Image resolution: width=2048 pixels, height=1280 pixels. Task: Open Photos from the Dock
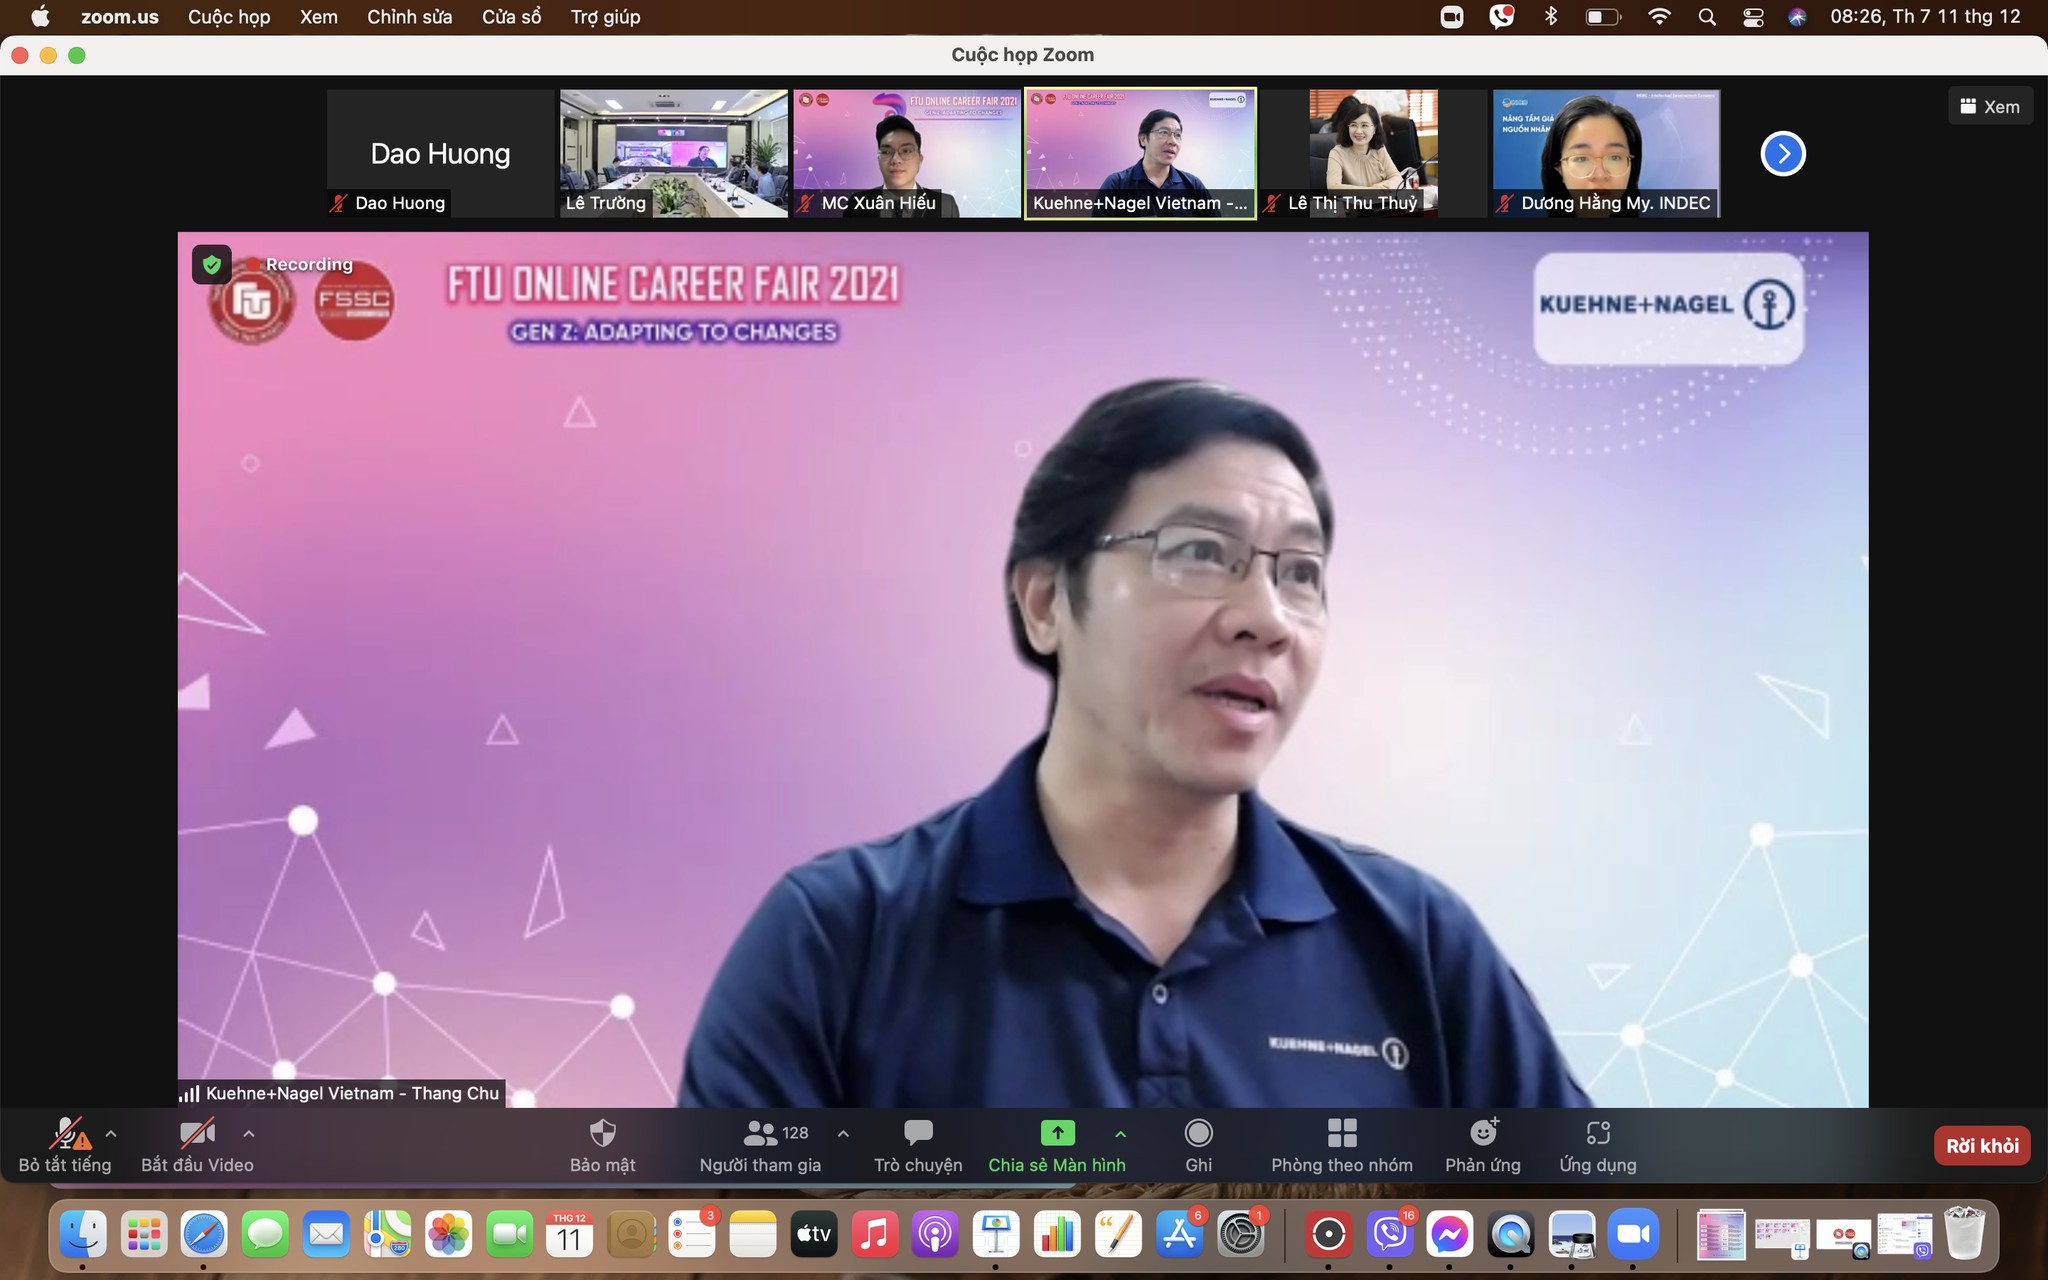click(x=448, y=1236)
